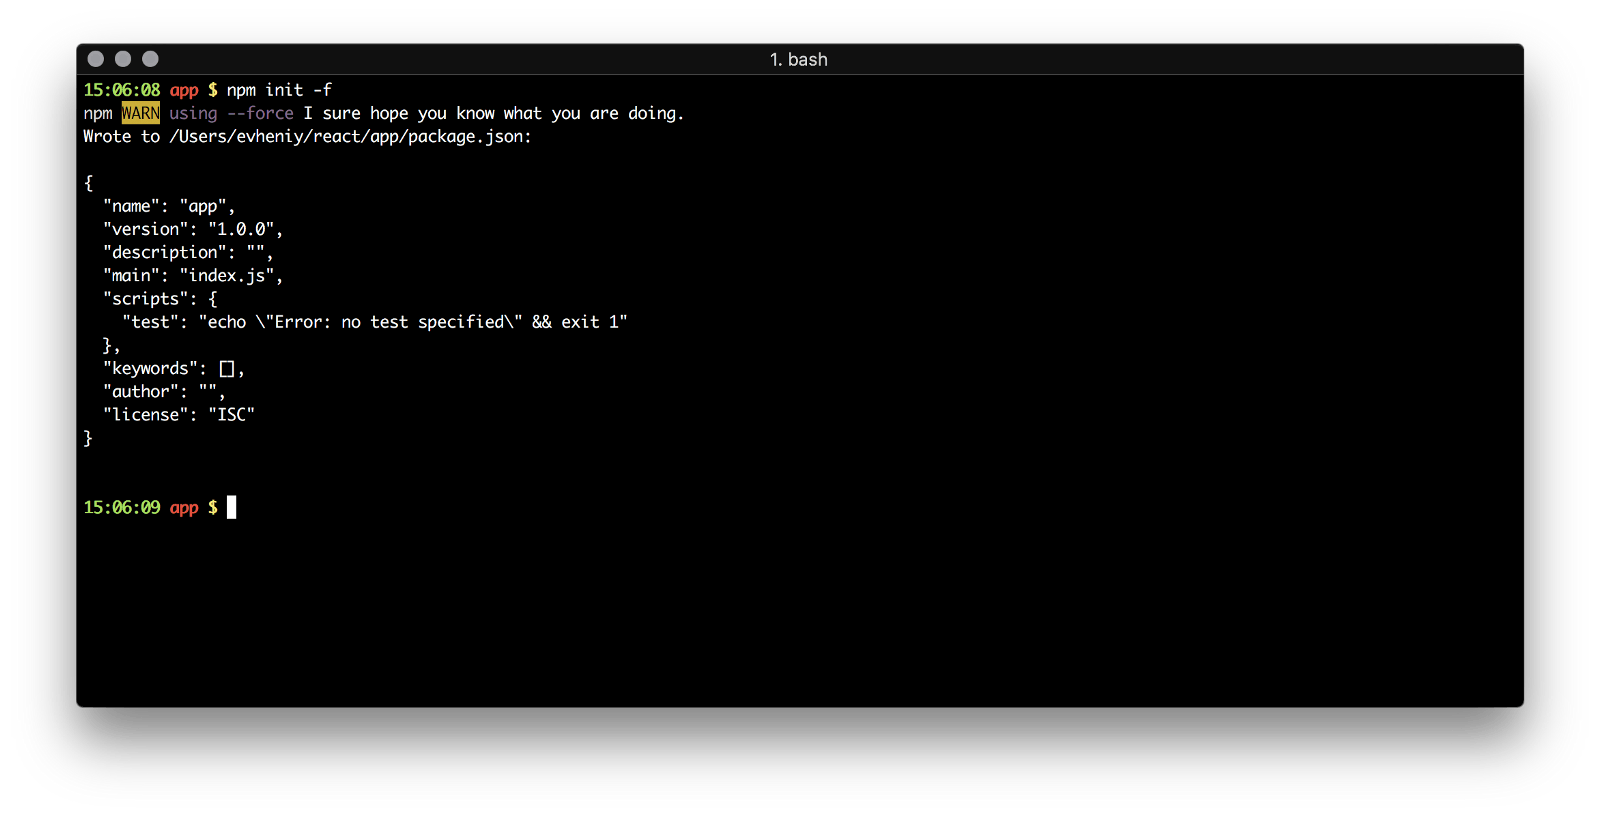Click the "Error: no test specified" text
Image resolution: width=1600 pixels, height=816 pixels.
(x=389, y=322)
